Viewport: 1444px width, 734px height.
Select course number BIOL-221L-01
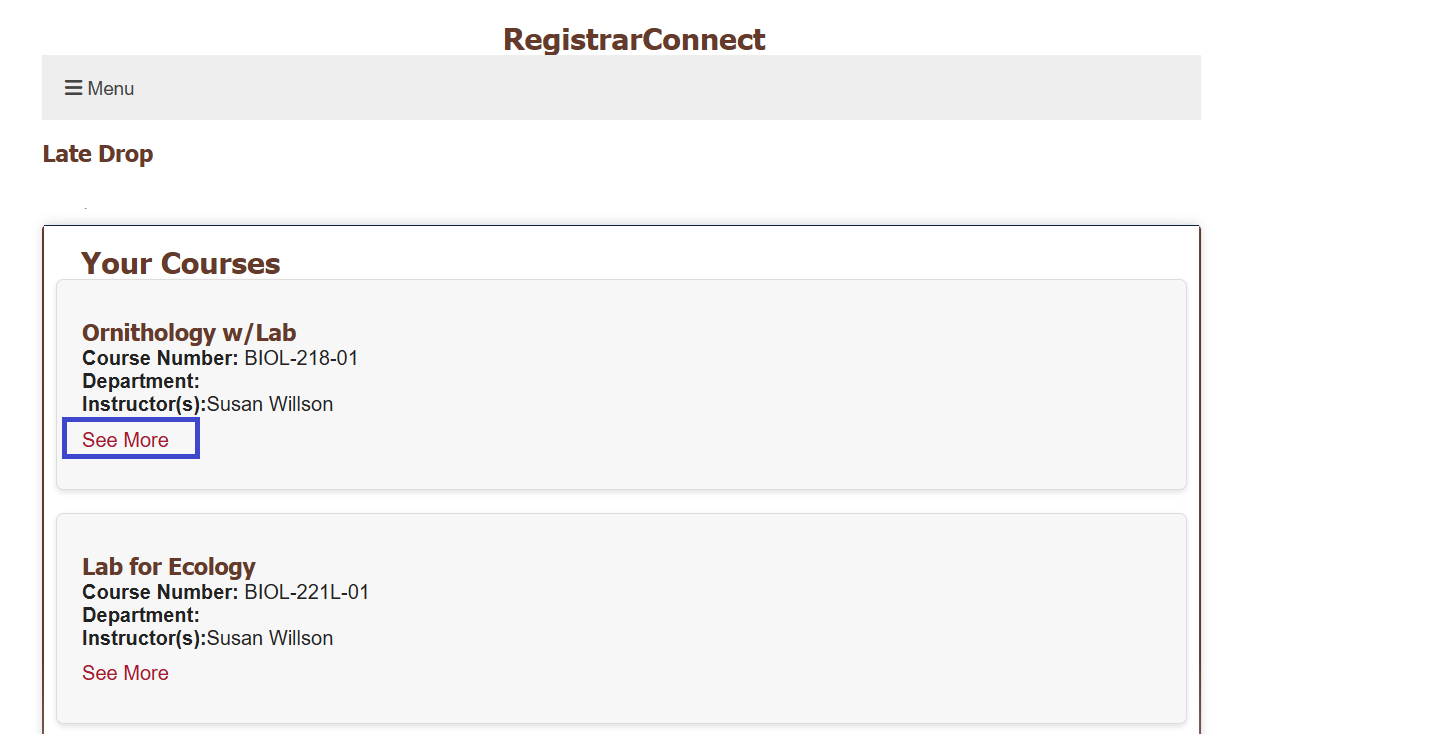(x=307, y=592)
